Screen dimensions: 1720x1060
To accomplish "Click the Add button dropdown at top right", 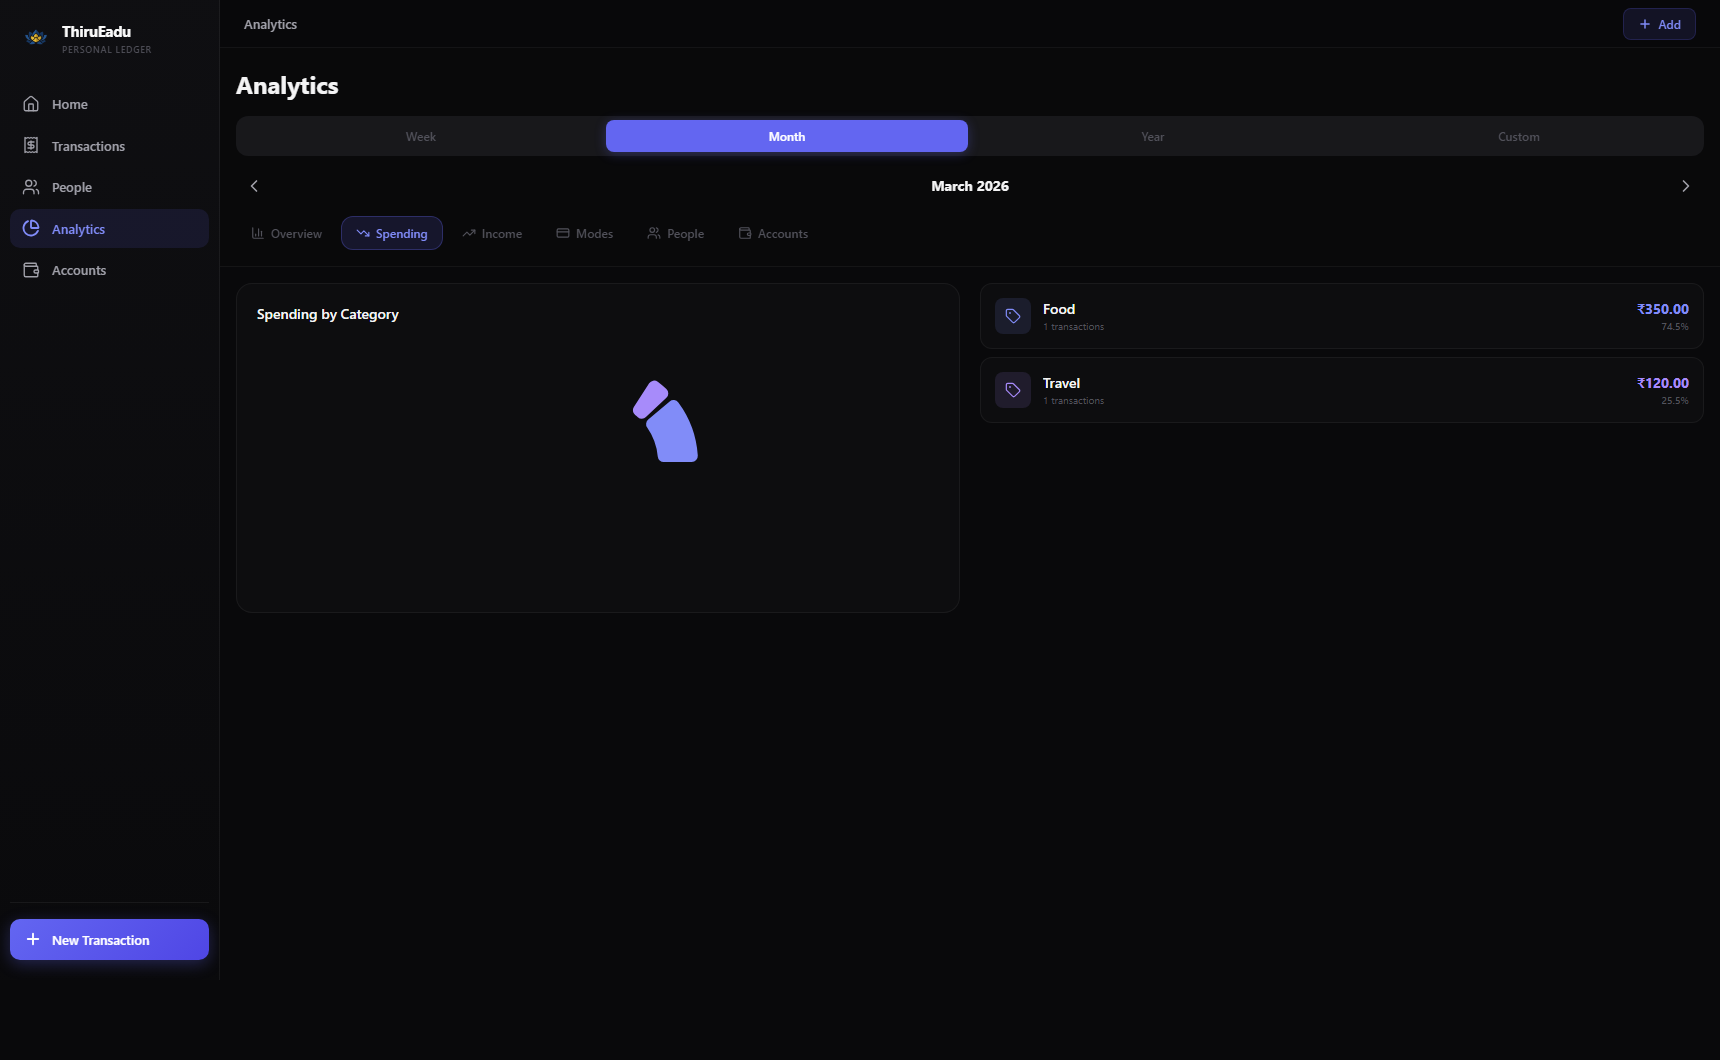I will [x=1658, y=23].
